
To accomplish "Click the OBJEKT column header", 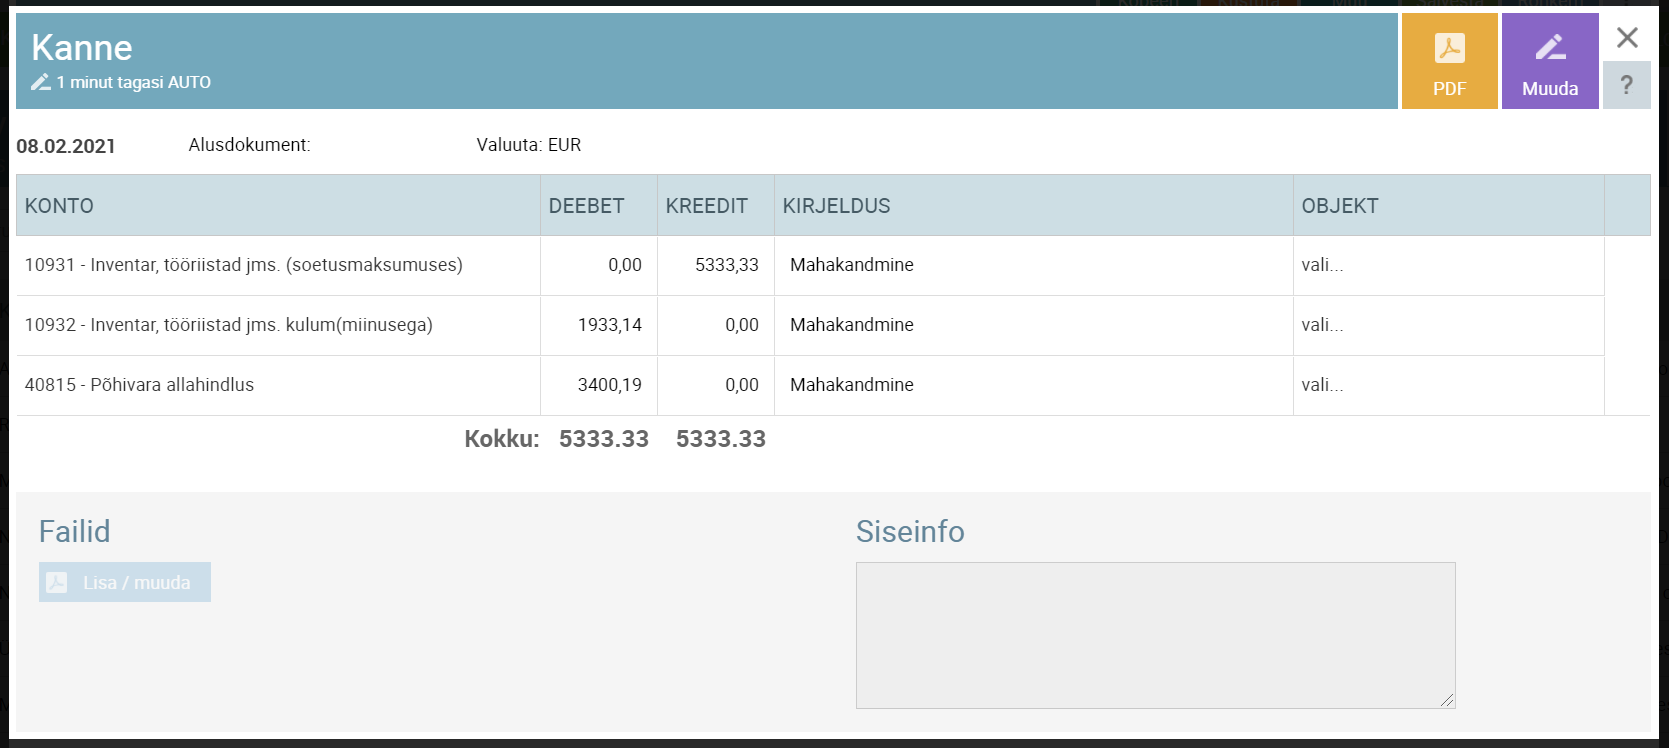I will (x=1339, y=206).
